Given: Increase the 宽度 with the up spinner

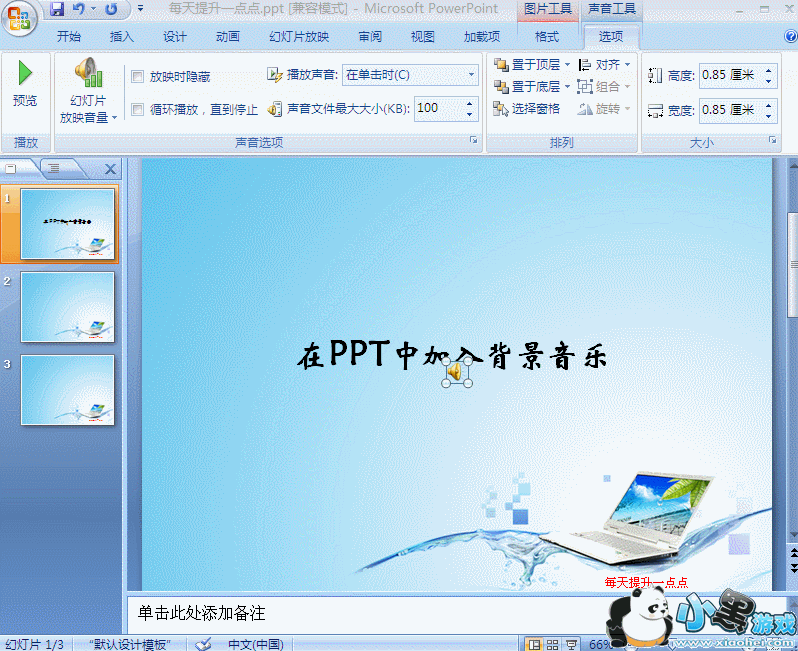Looking at the screenshot, I should (x=768, y=105).
